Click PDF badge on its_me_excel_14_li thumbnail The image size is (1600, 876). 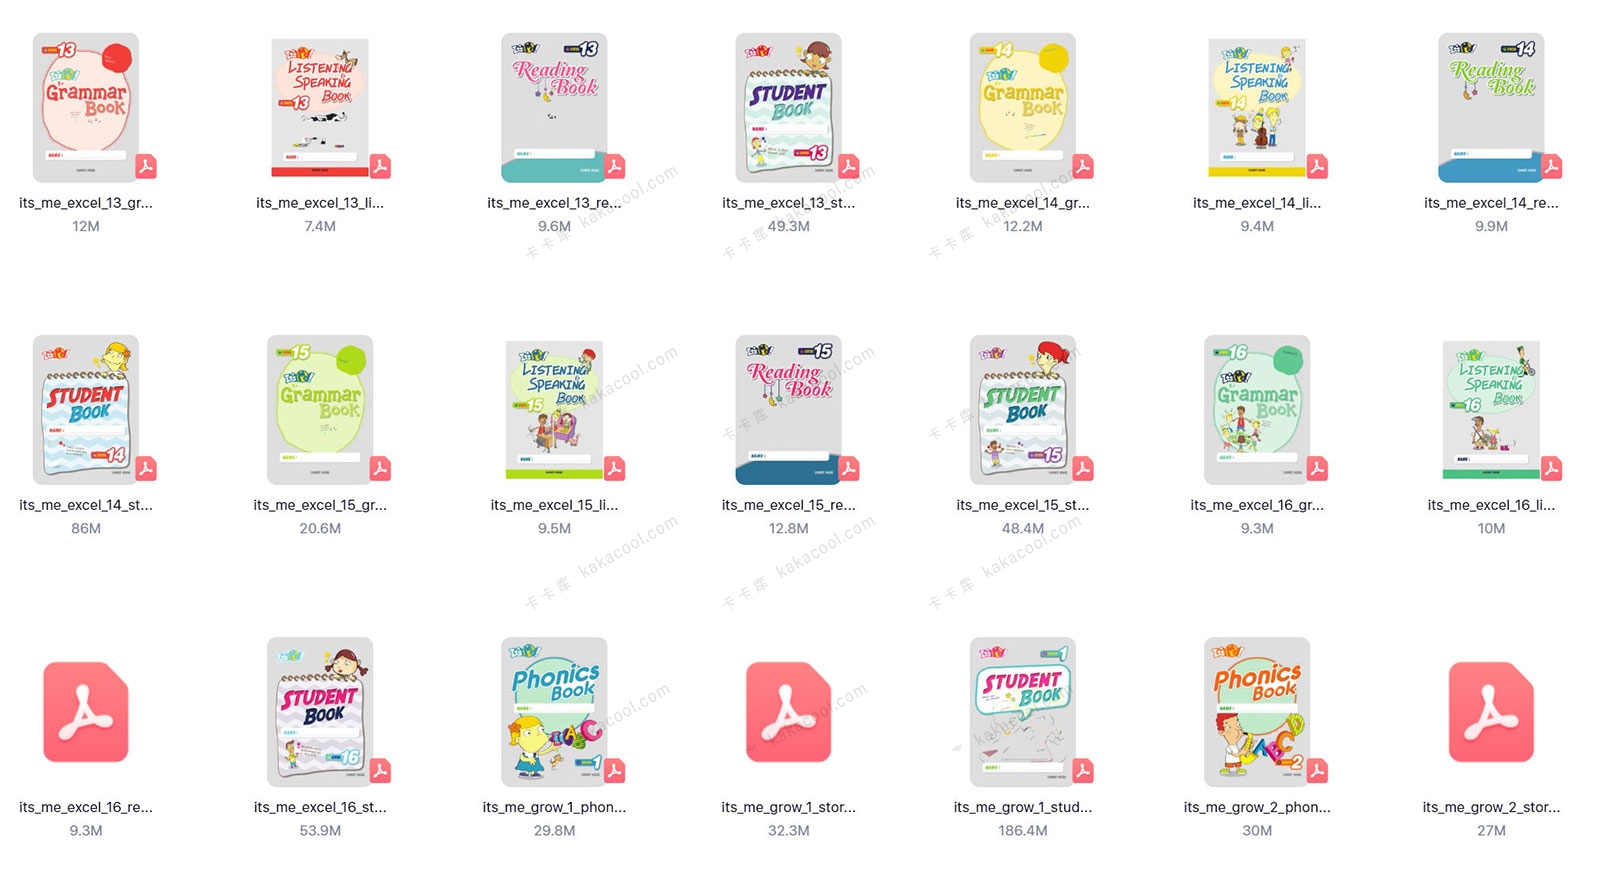point(1317,166)
